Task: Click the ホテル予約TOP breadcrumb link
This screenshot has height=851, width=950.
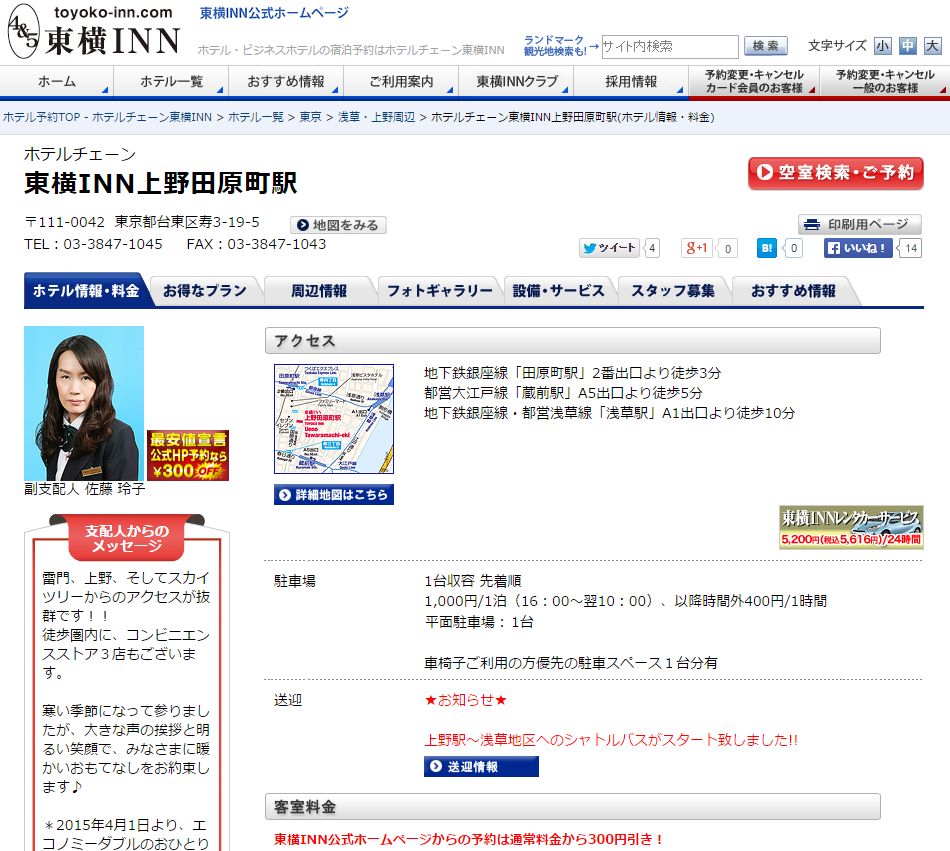Action: pos(108,117)
